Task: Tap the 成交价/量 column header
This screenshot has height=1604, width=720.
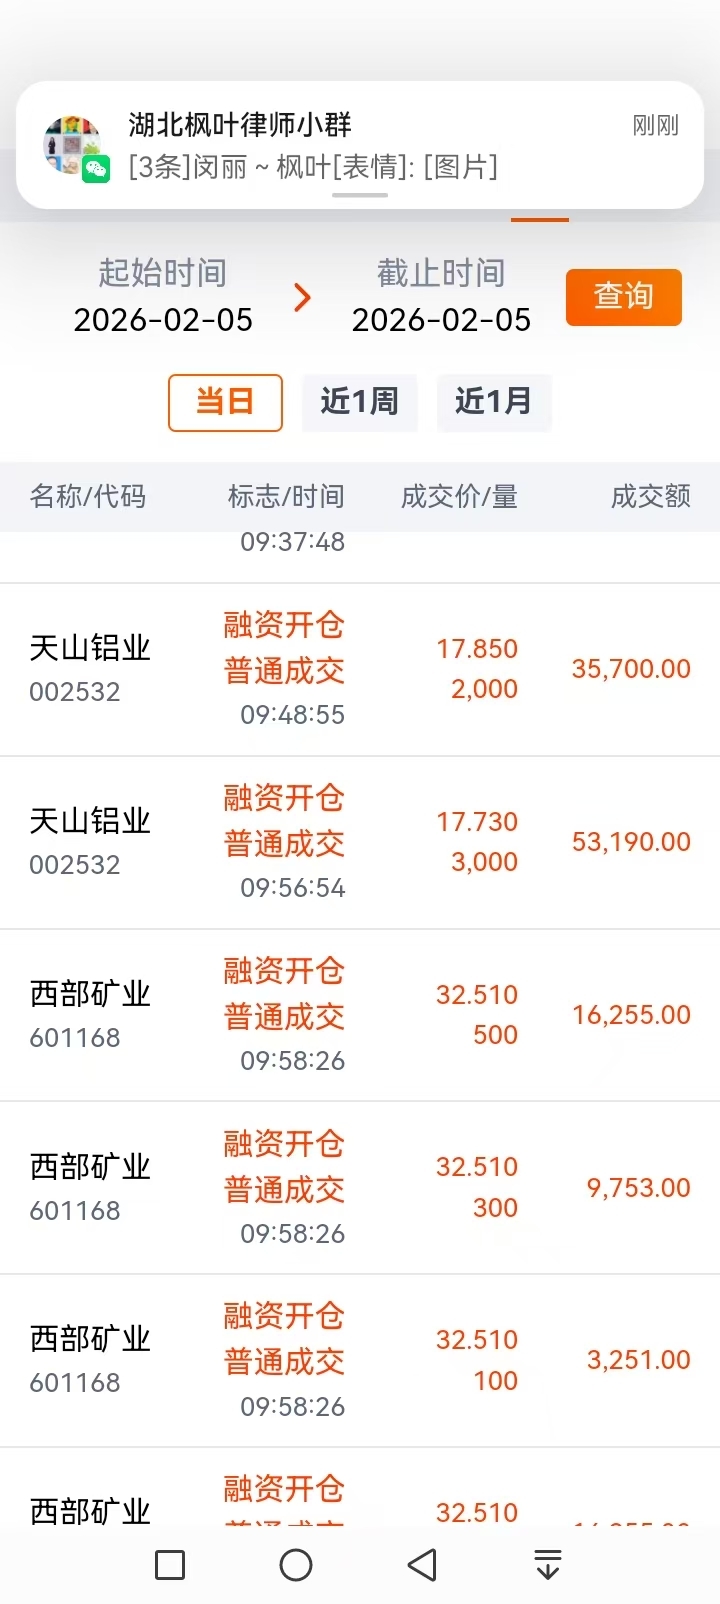Action: (x=459, y=496)
